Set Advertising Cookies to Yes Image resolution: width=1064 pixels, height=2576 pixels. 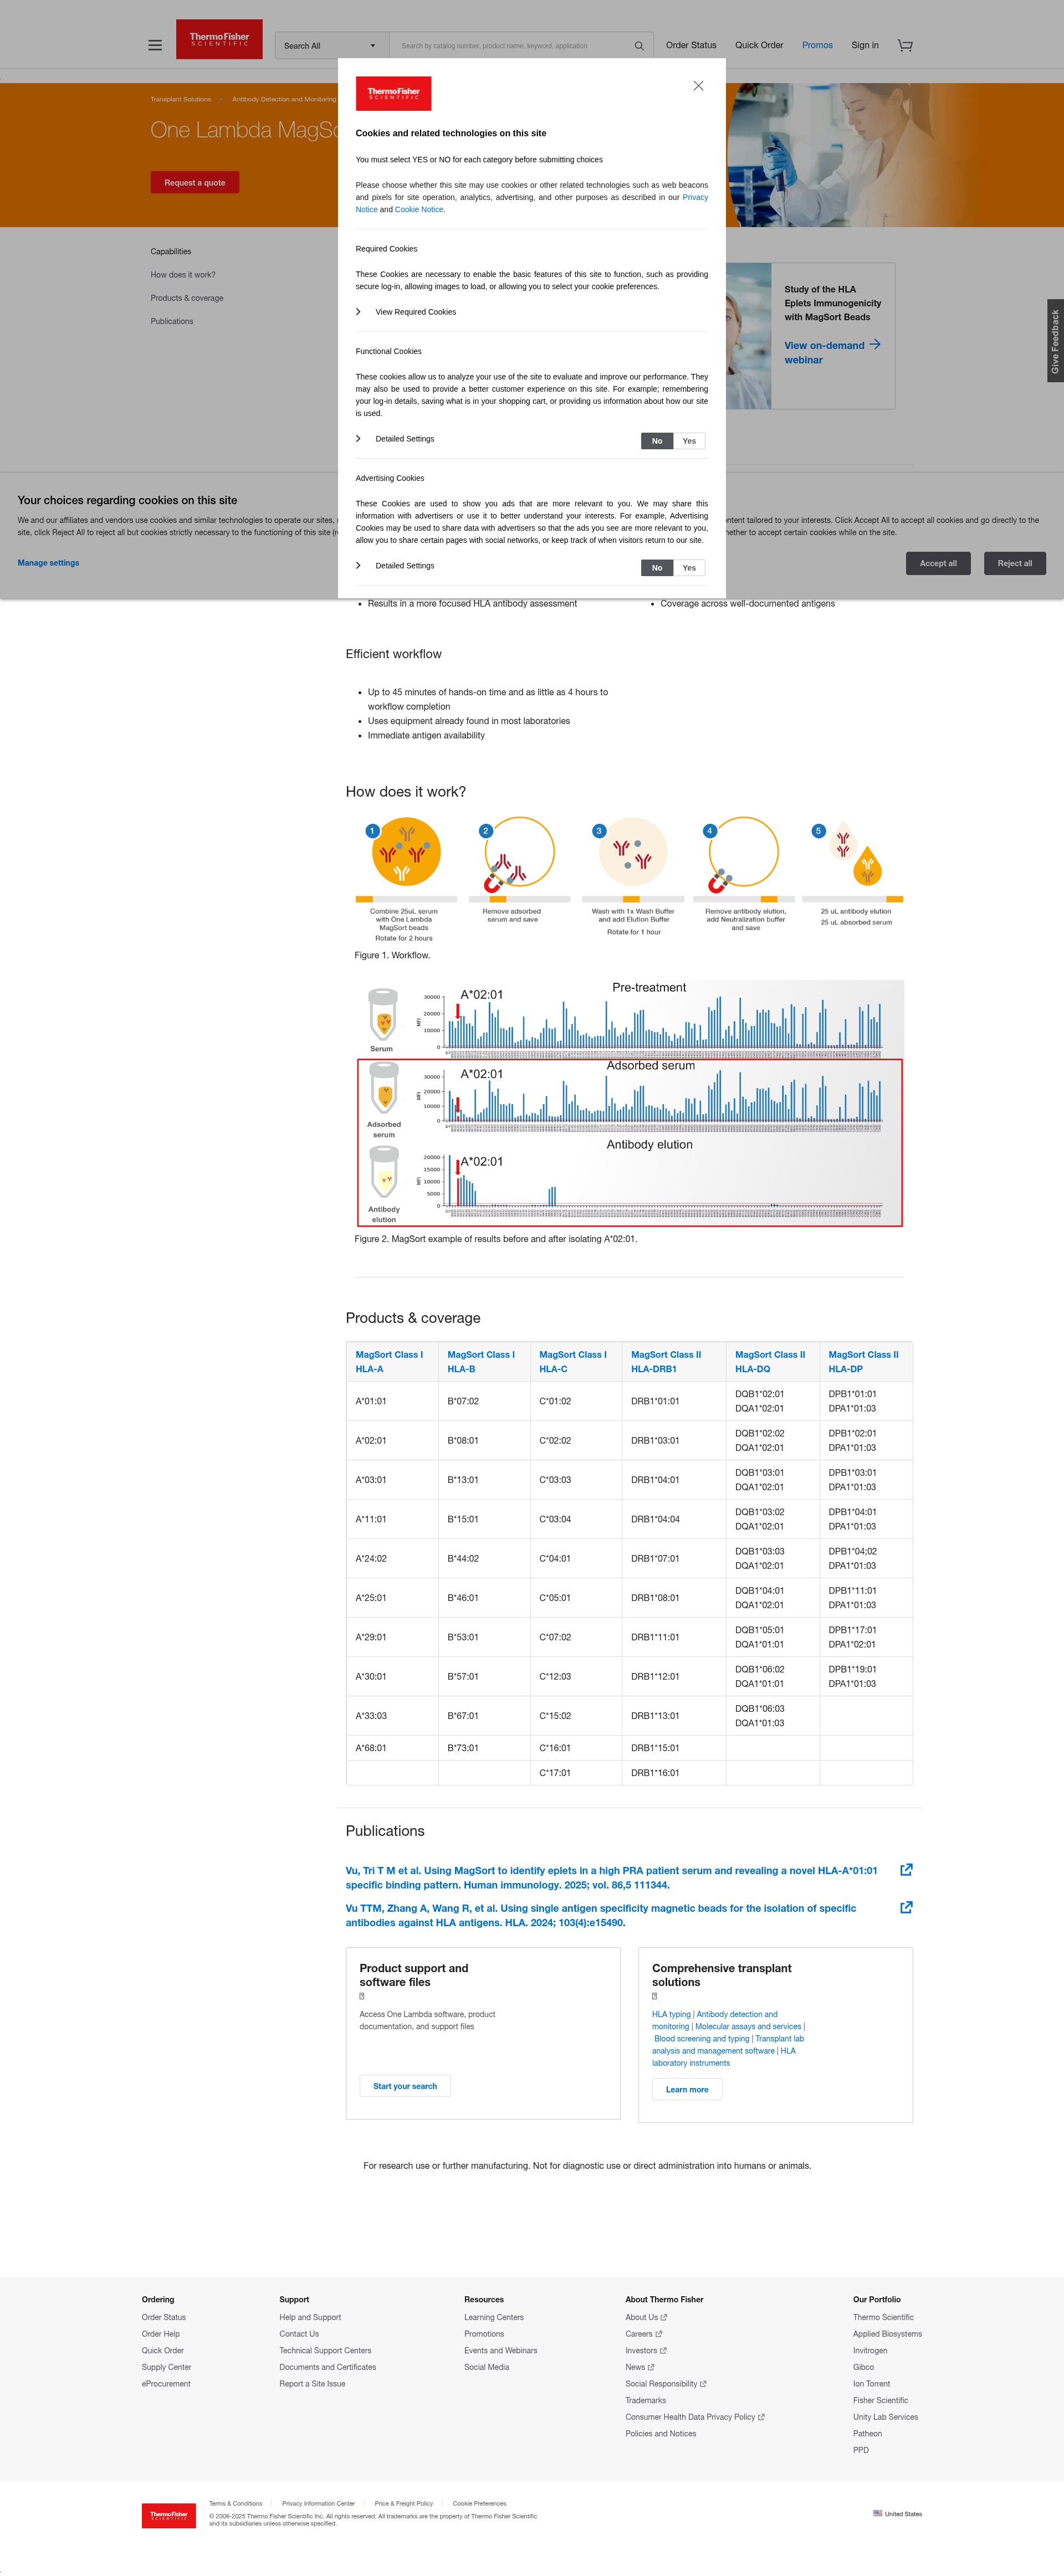coord(689,568)
